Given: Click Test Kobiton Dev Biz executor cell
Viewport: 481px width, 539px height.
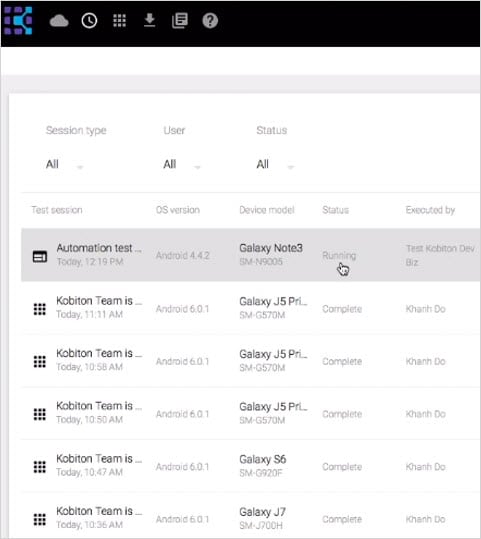Looking at the screenshot, I should pyautogui.click(x=440, y=255).
